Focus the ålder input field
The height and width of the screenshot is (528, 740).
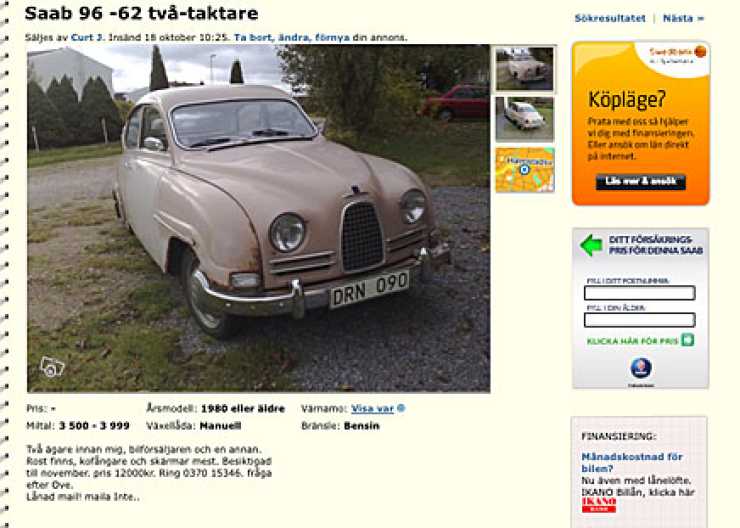pos(639,320)
